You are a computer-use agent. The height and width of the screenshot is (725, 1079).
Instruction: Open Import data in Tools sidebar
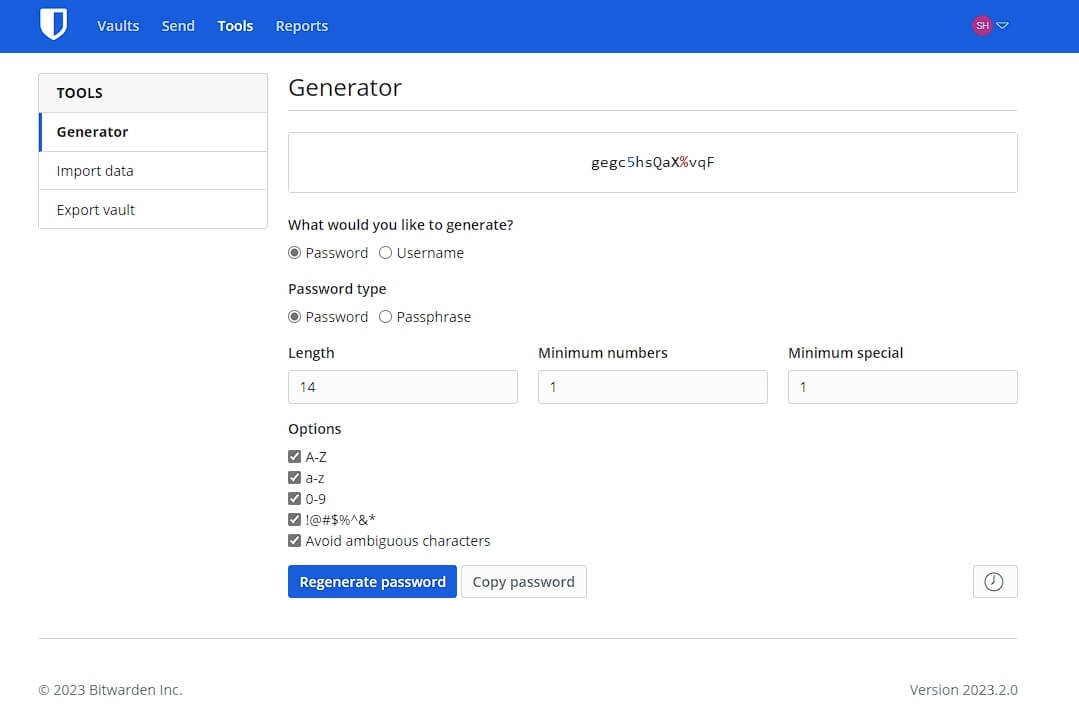pos(153,171)
